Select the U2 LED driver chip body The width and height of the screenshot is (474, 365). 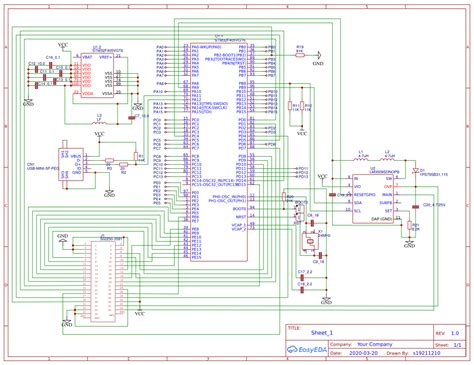[373, 198]
